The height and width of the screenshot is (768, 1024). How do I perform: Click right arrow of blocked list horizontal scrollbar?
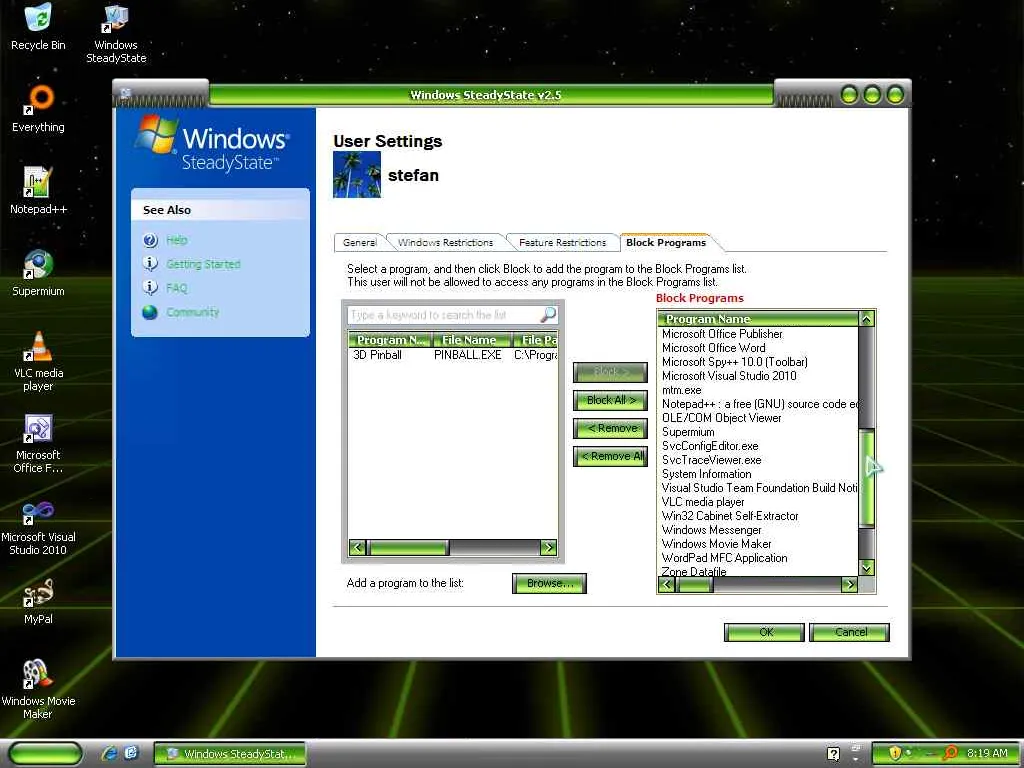point(849,584)
